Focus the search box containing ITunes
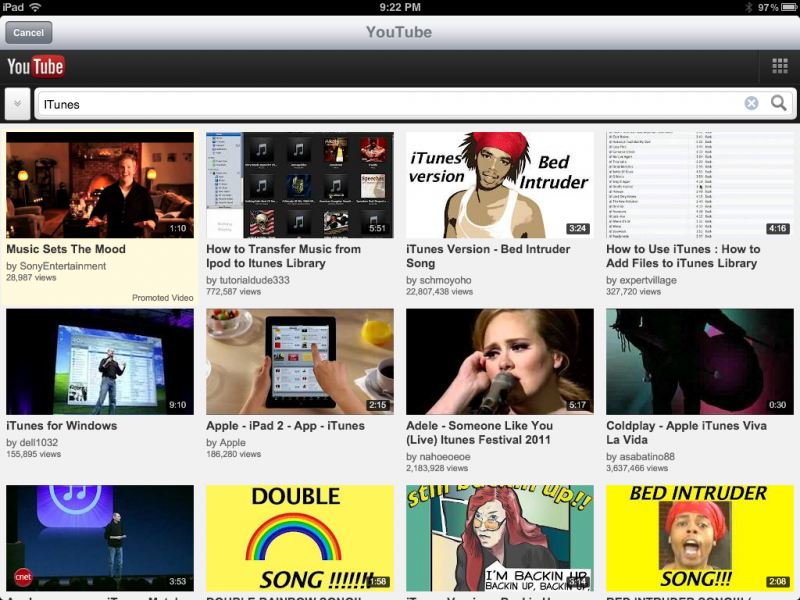800x600 pixels. [x=390, y=104]
